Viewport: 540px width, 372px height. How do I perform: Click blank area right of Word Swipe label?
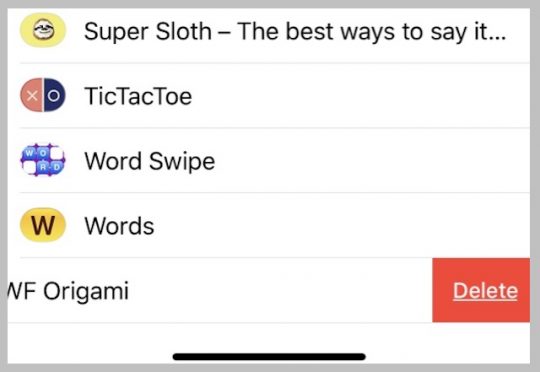(373, 161)
